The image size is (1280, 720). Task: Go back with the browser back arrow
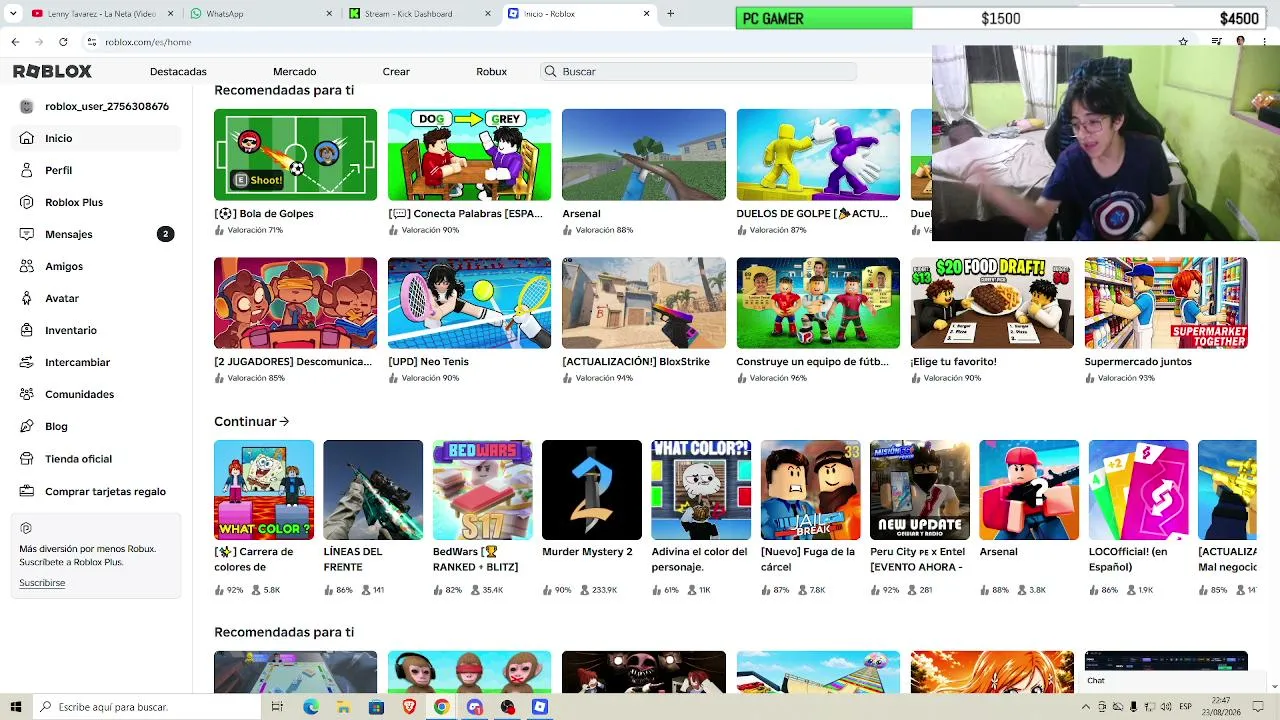point(15,42)
